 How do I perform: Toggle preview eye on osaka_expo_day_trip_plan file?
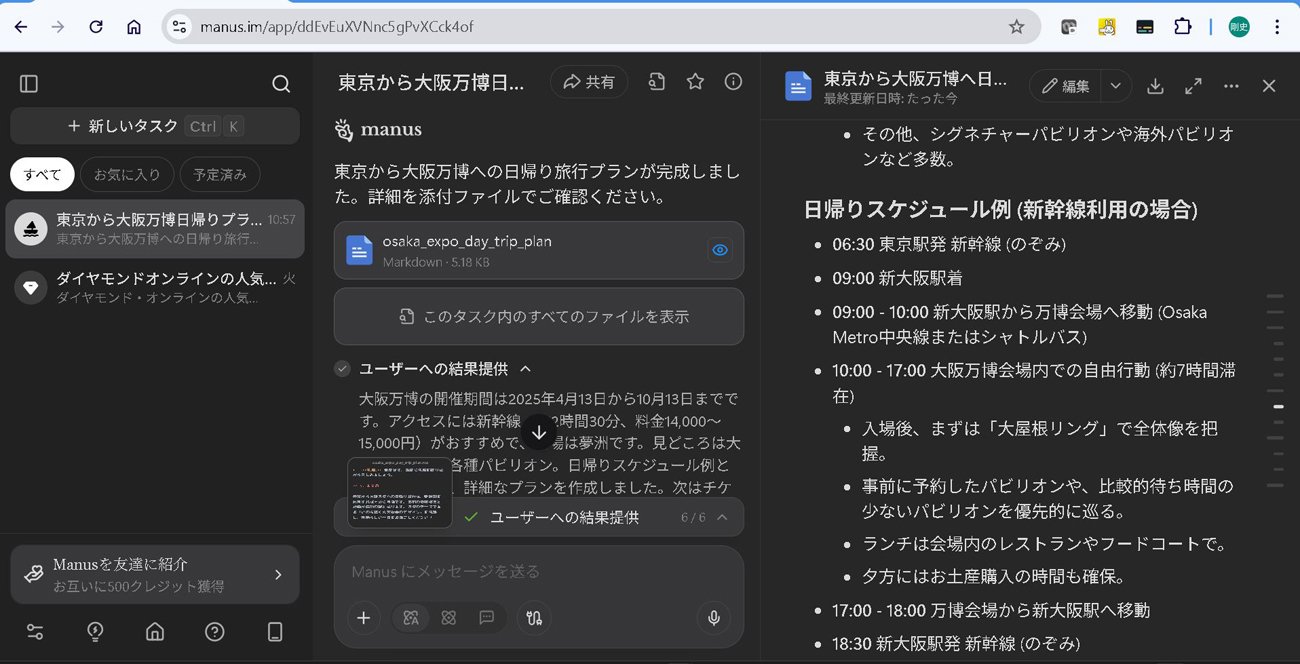(719, 250)
